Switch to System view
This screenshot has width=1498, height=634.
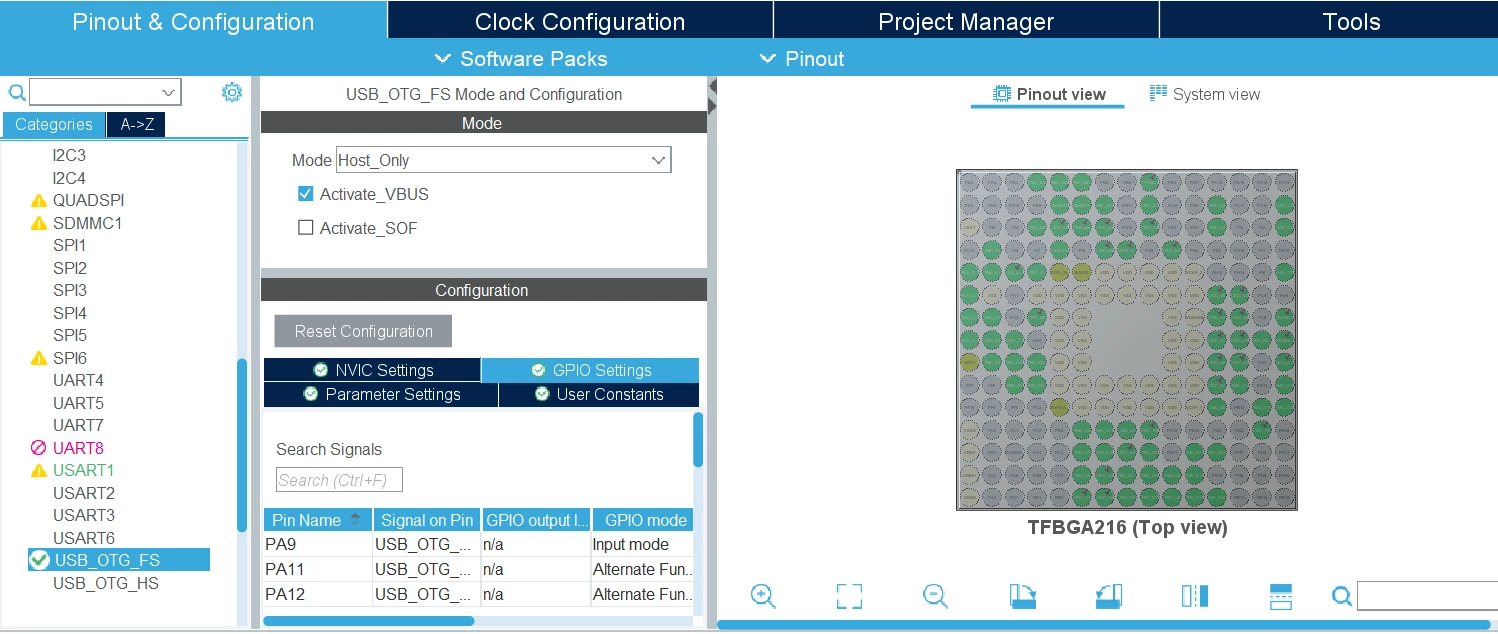click(1204, 94)
